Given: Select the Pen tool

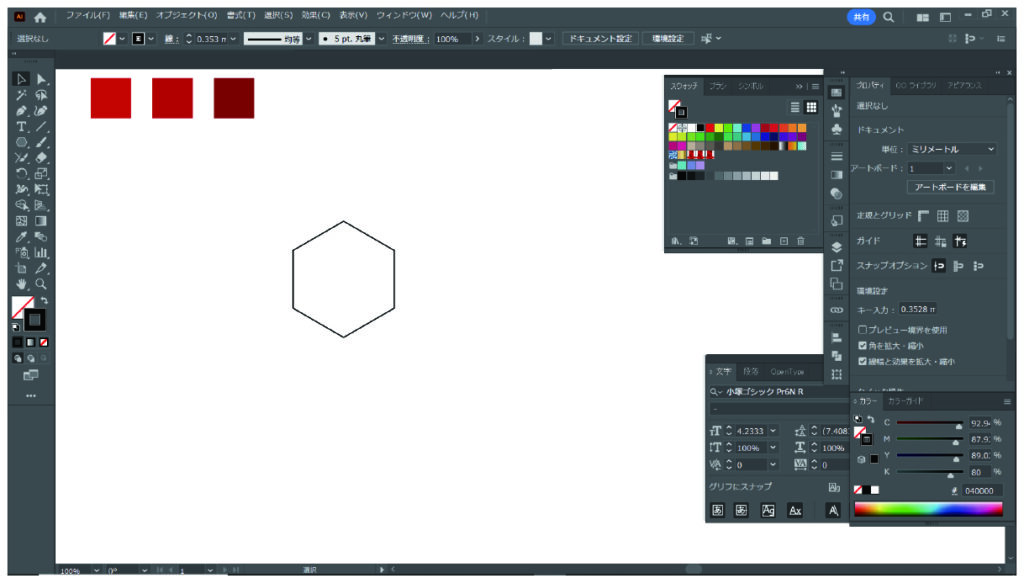Looking at the screenshot, I should point(21,111).
